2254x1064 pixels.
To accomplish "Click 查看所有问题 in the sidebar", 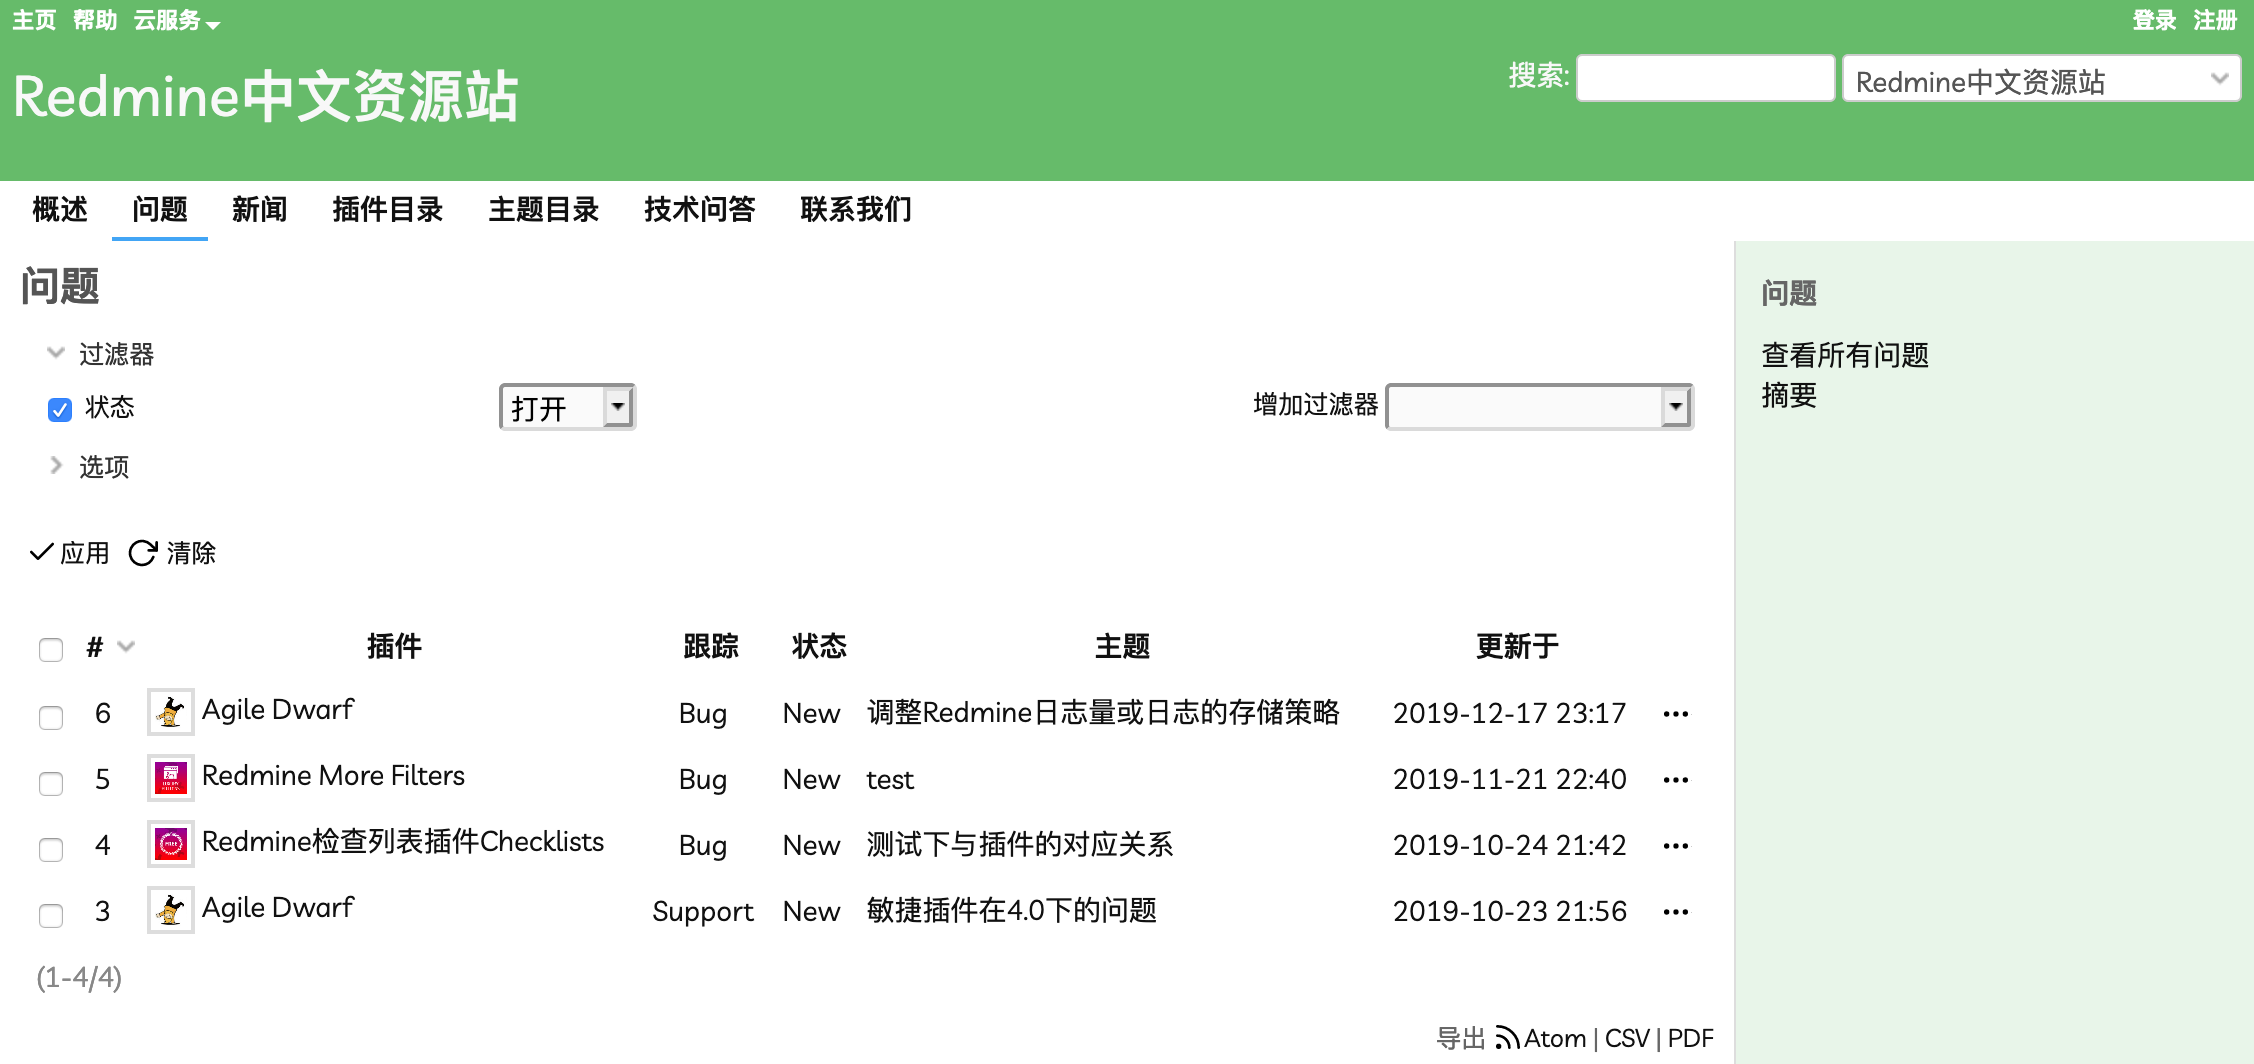I will [1845, 355].
